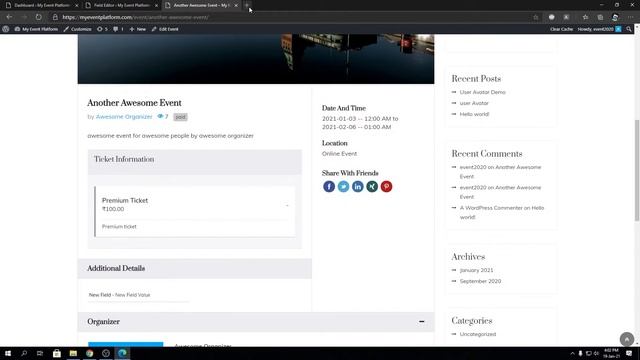This screenshot has width=640, height=360.
Task: Open the New content menu
Action: [x=138, y=29]
